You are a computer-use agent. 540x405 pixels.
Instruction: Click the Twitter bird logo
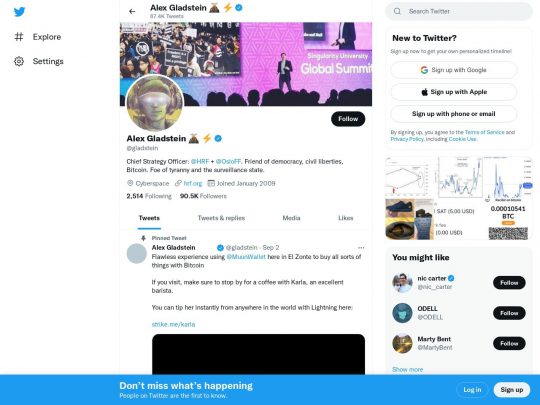[19, 12]
